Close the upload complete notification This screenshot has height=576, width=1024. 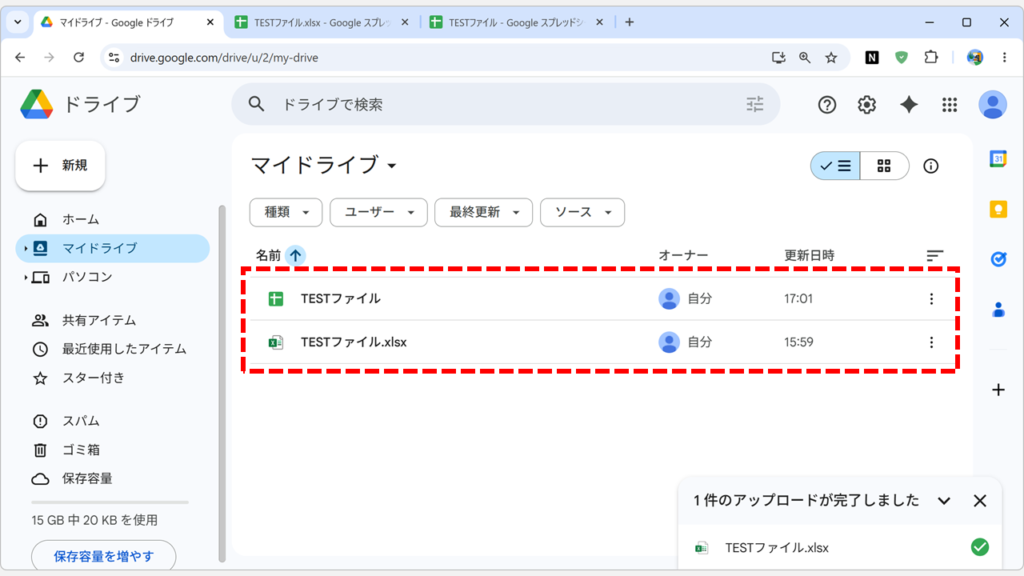980,501
